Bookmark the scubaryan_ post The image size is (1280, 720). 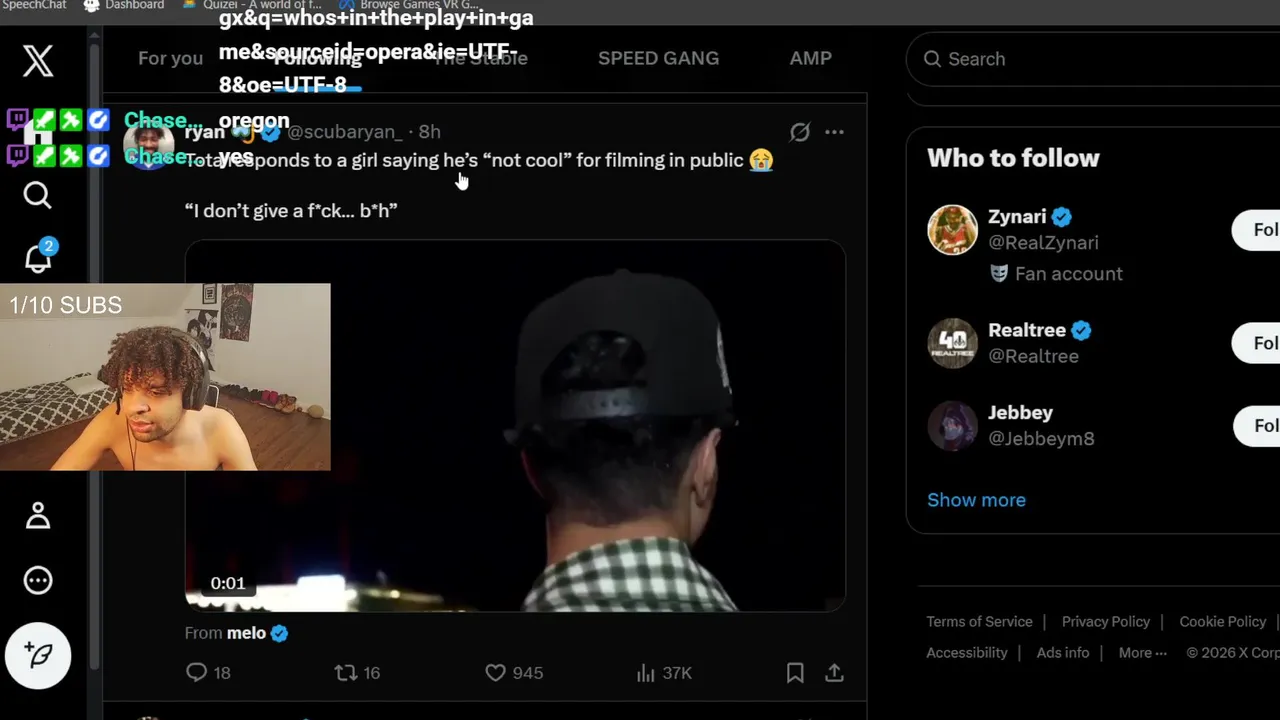pyautogui.click(x=795, y=673)
